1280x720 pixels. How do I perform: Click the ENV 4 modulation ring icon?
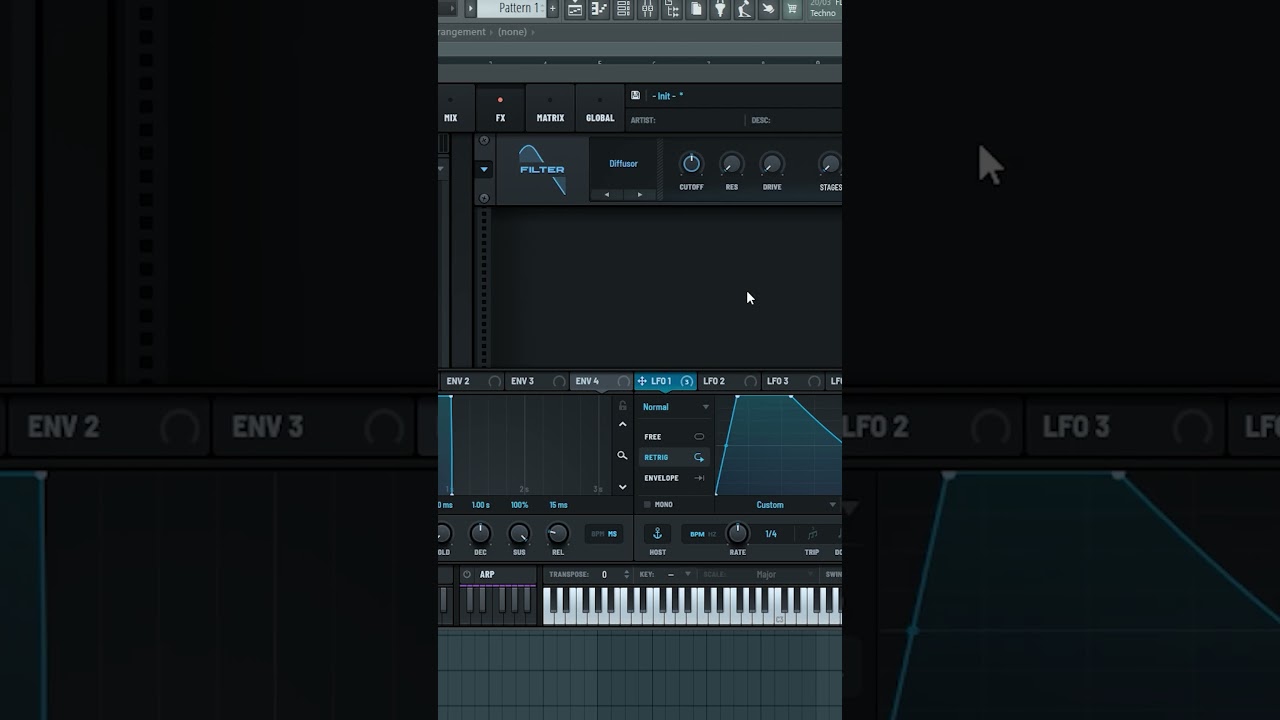623,381
